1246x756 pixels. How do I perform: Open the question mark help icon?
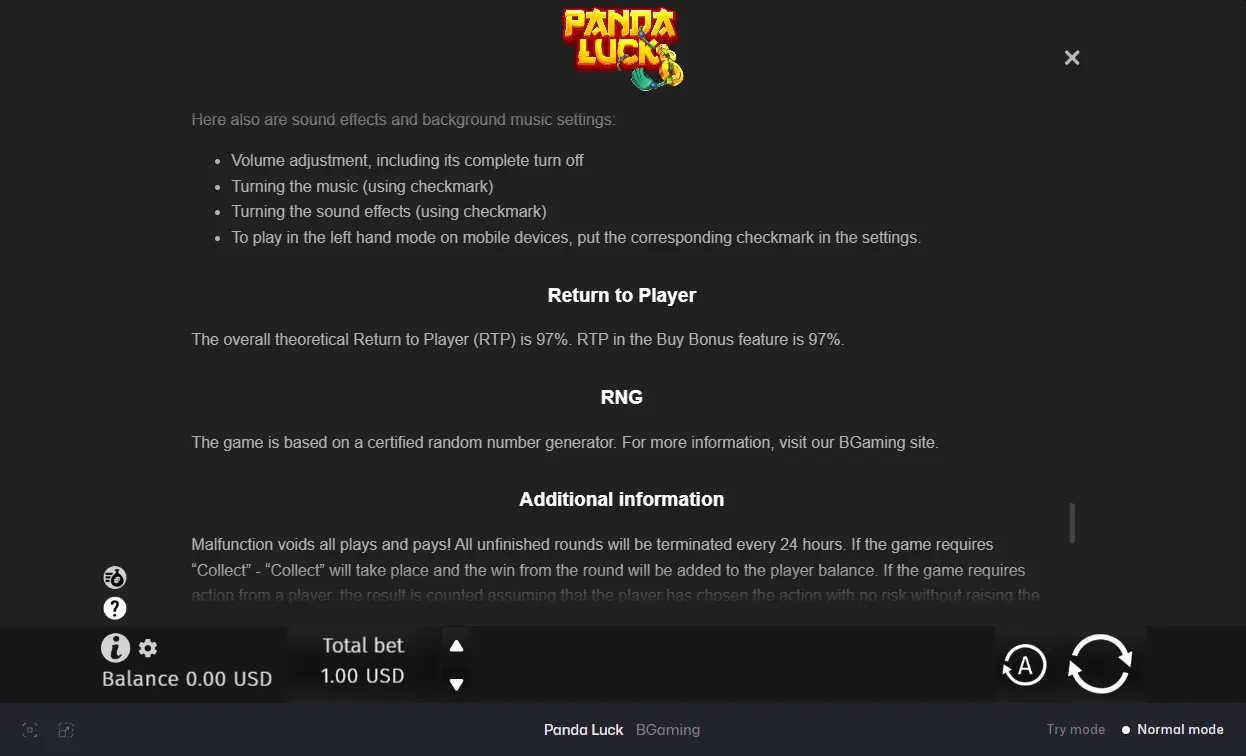click(115, 608)
